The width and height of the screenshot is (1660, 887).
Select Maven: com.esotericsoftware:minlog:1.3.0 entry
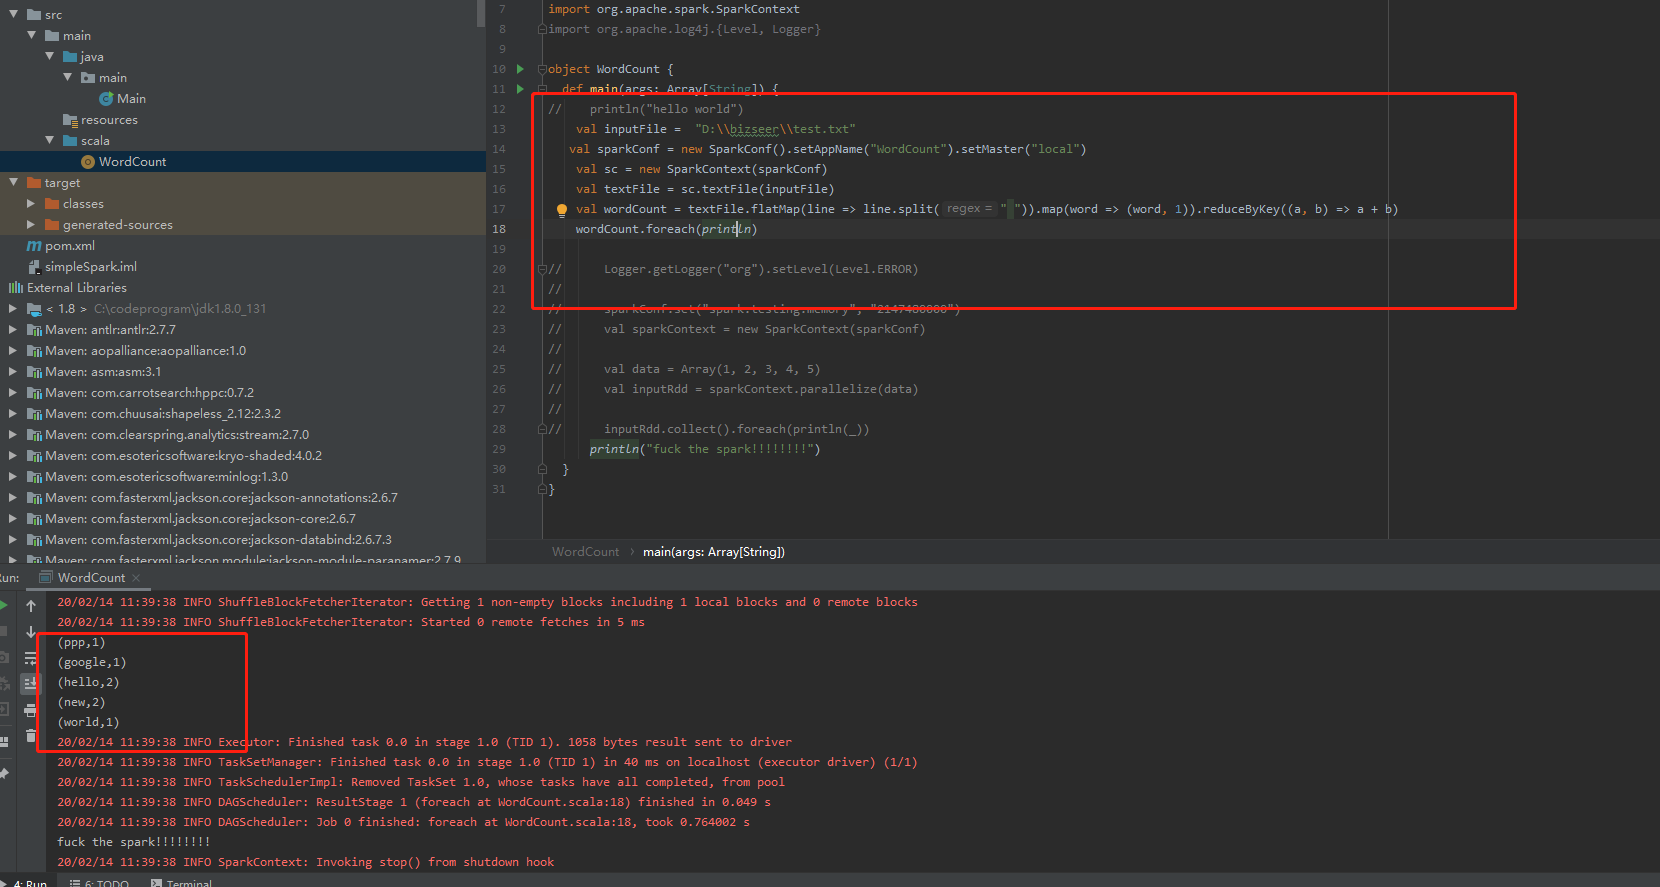click(x=157, y=476)
